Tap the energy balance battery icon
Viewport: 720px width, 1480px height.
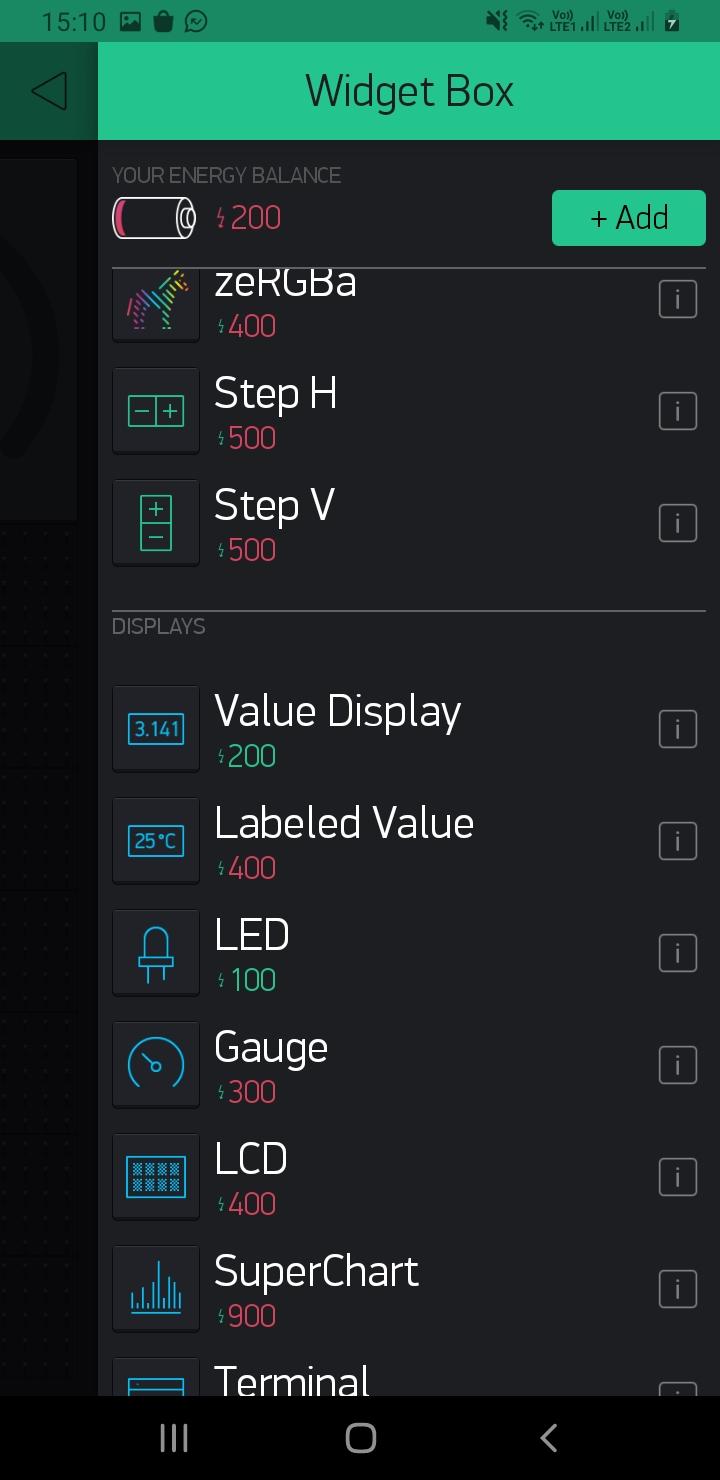tap(154, 218)
